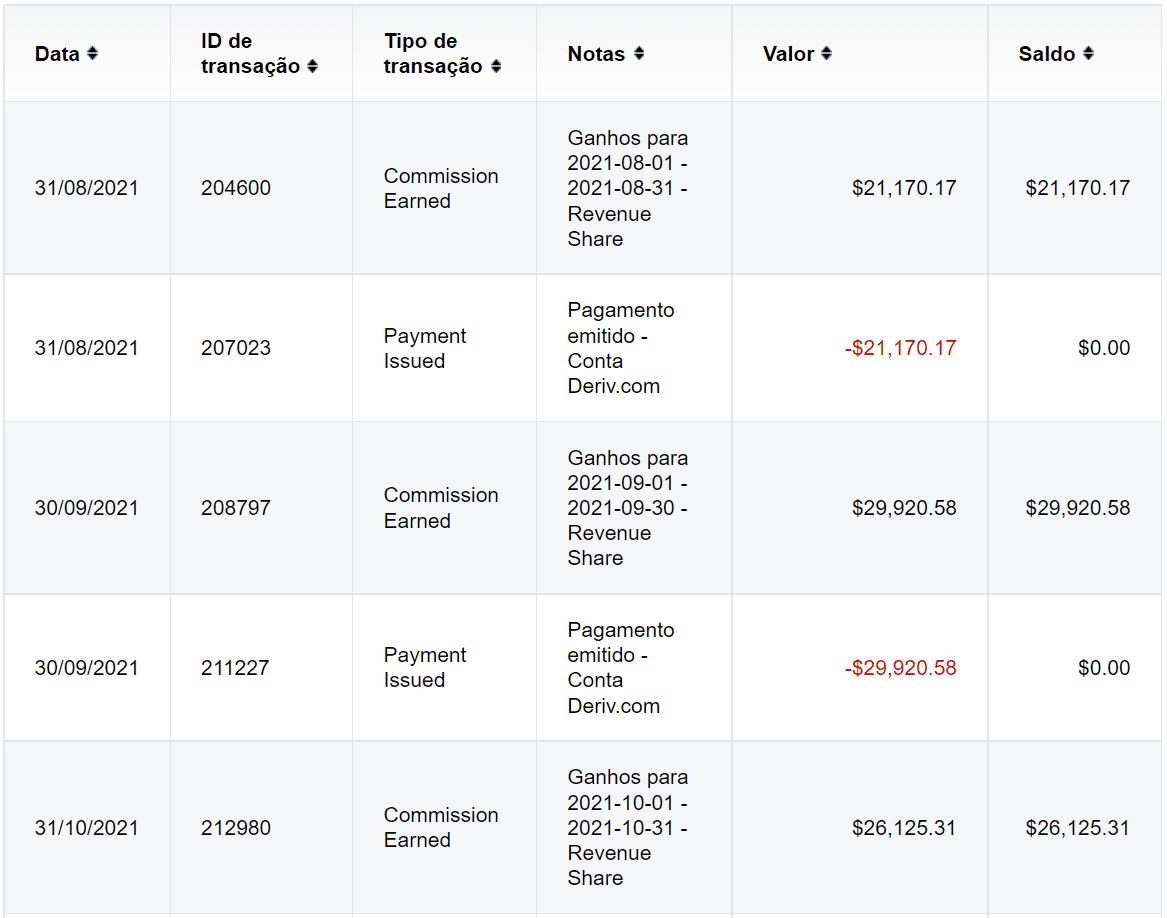
Task: Click the Tipo de transação sort arrows
Action: pyautogui.click(x=496, y=67)
